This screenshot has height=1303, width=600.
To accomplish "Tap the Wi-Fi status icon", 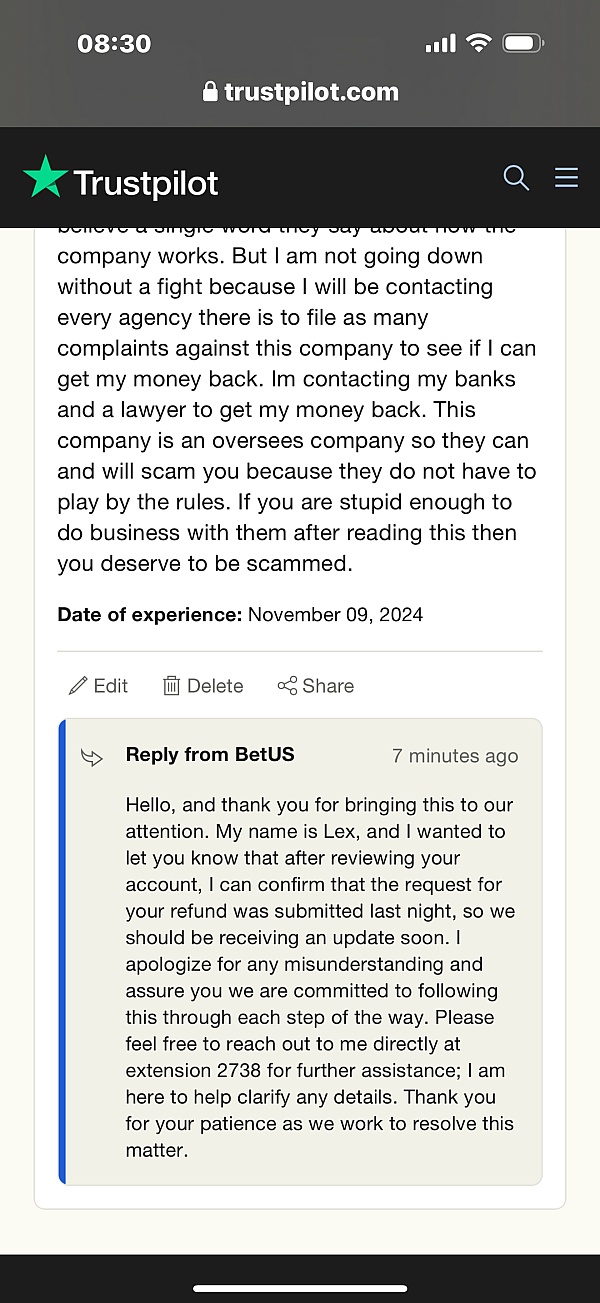I will coord(479,43).
